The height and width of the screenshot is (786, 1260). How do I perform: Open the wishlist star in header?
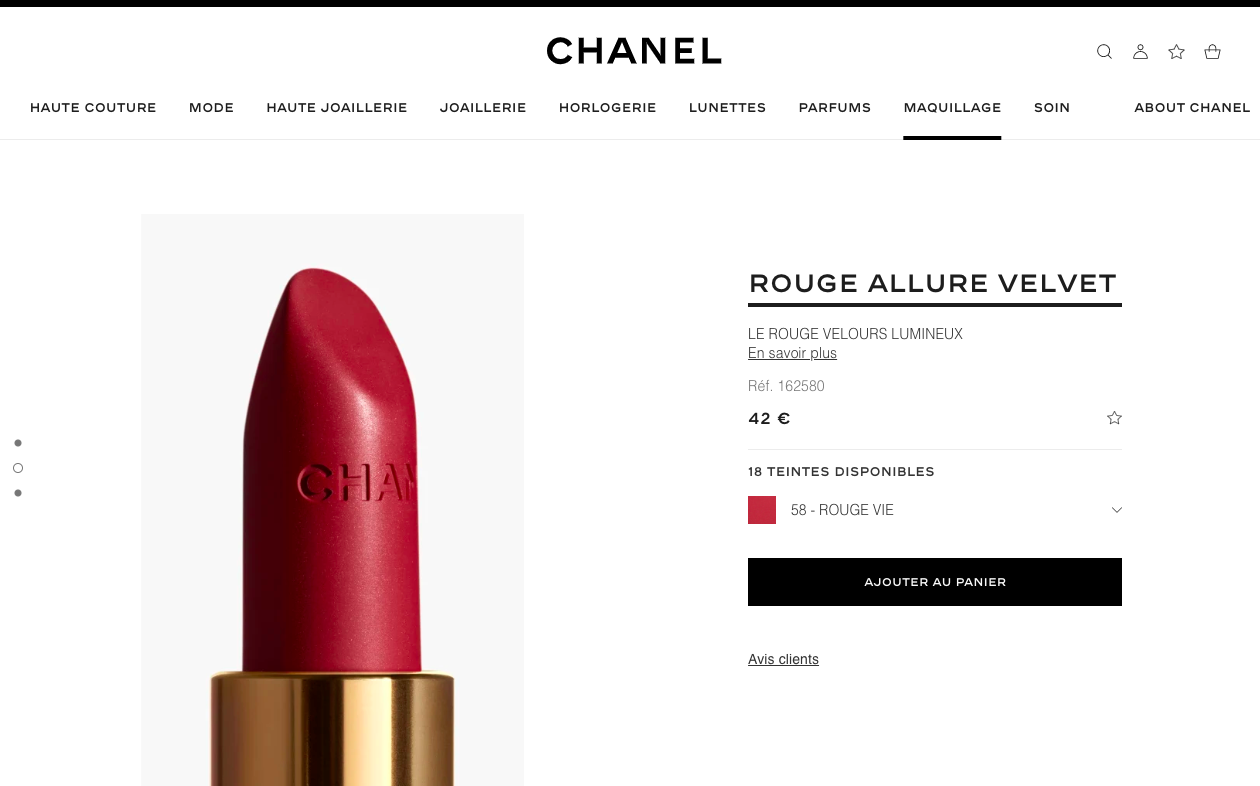(1176, 52)
